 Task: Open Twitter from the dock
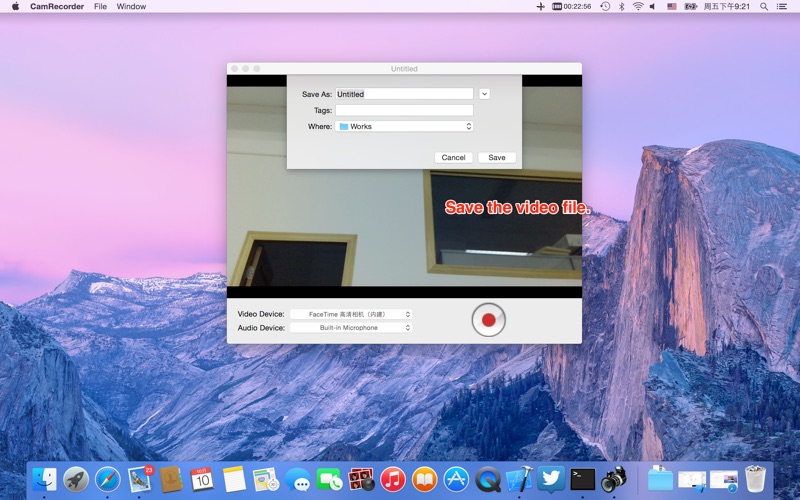[x=551, y=480]
